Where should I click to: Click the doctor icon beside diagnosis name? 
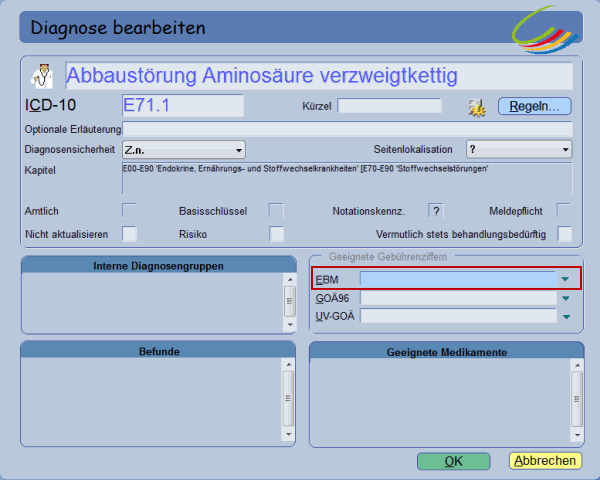click(42, 76)
